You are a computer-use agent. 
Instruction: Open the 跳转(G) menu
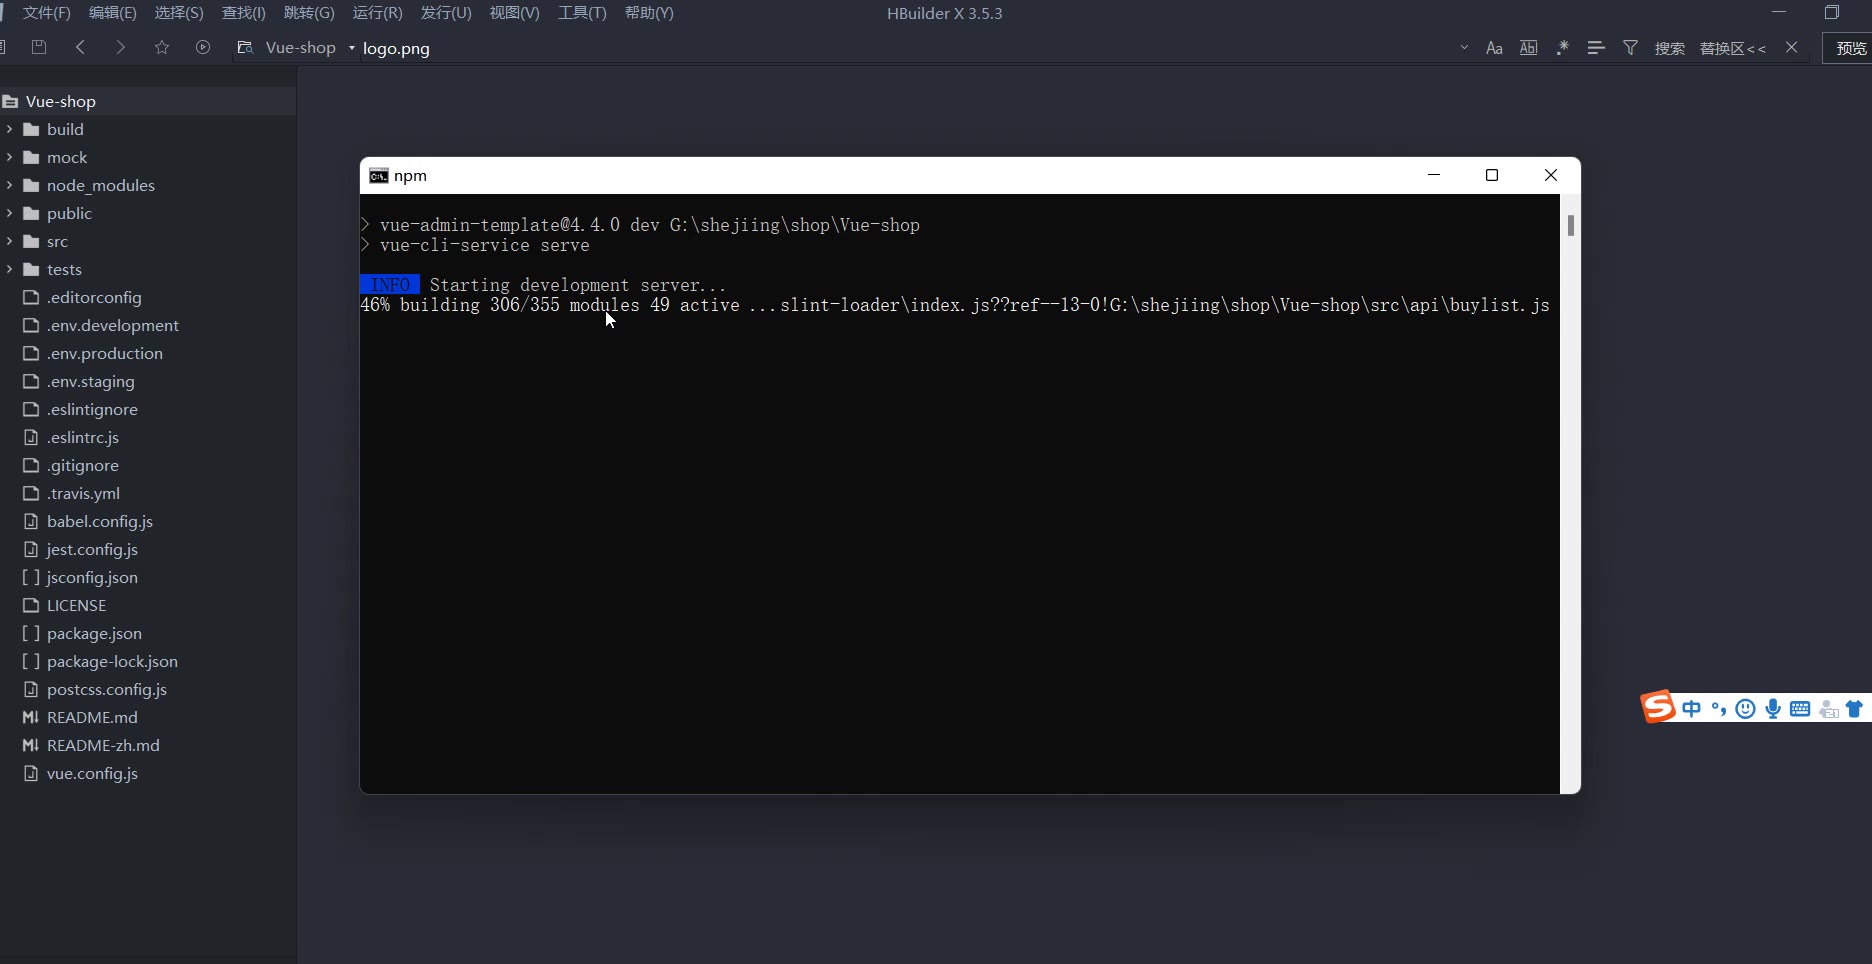(309, 13)
